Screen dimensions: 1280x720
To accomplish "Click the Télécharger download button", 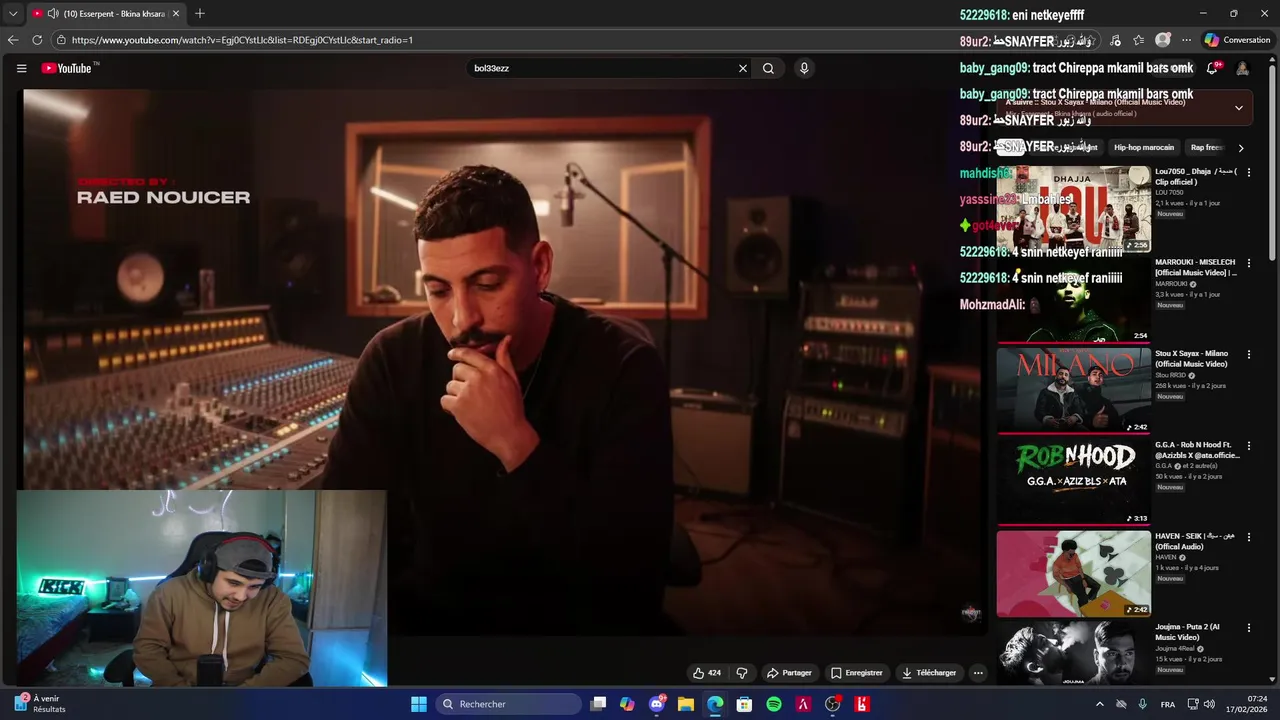I will coord(929,673).
